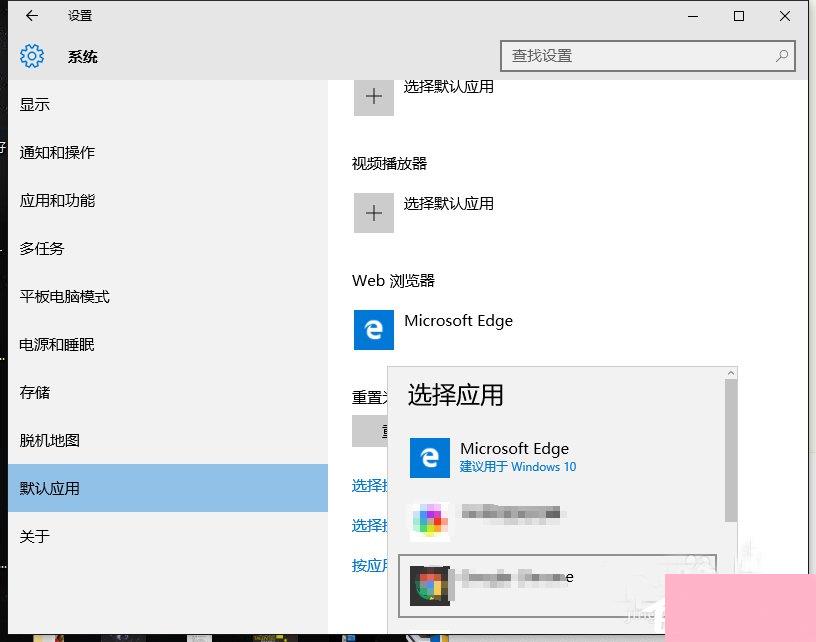Choose the Chrome browser entry in popup

coord(557,586)
